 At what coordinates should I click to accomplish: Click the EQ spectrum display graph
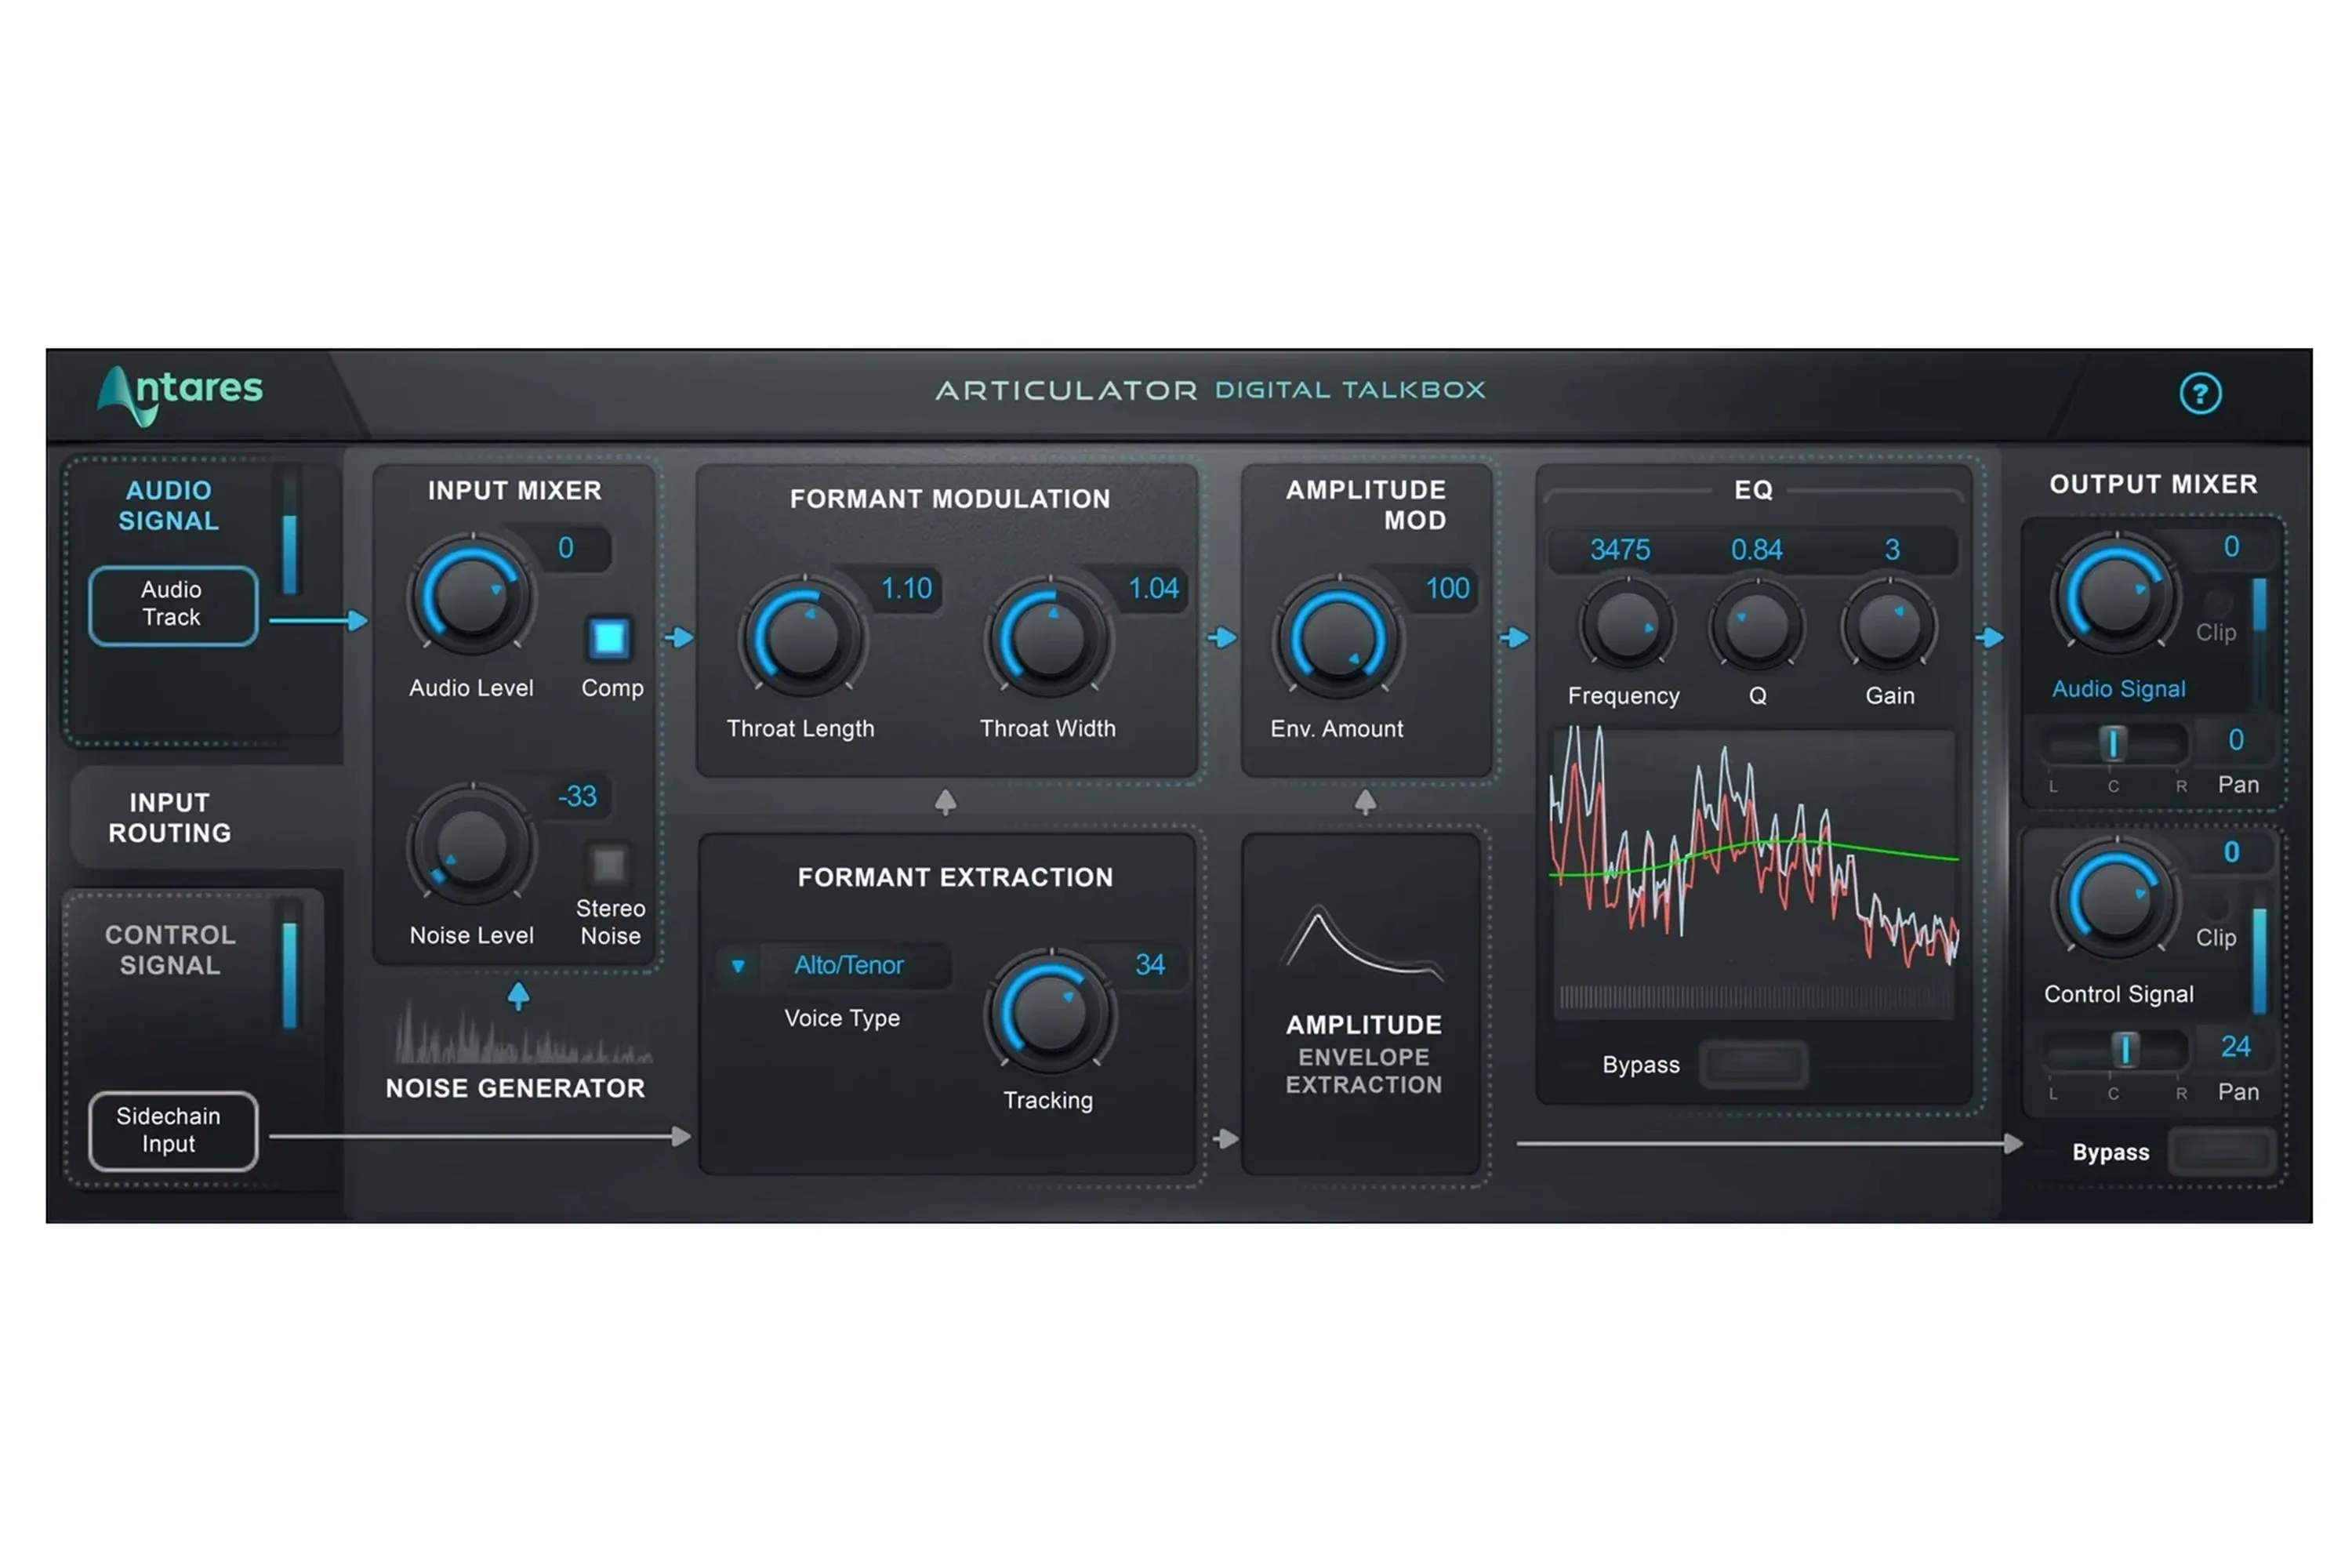[1753, 875]
